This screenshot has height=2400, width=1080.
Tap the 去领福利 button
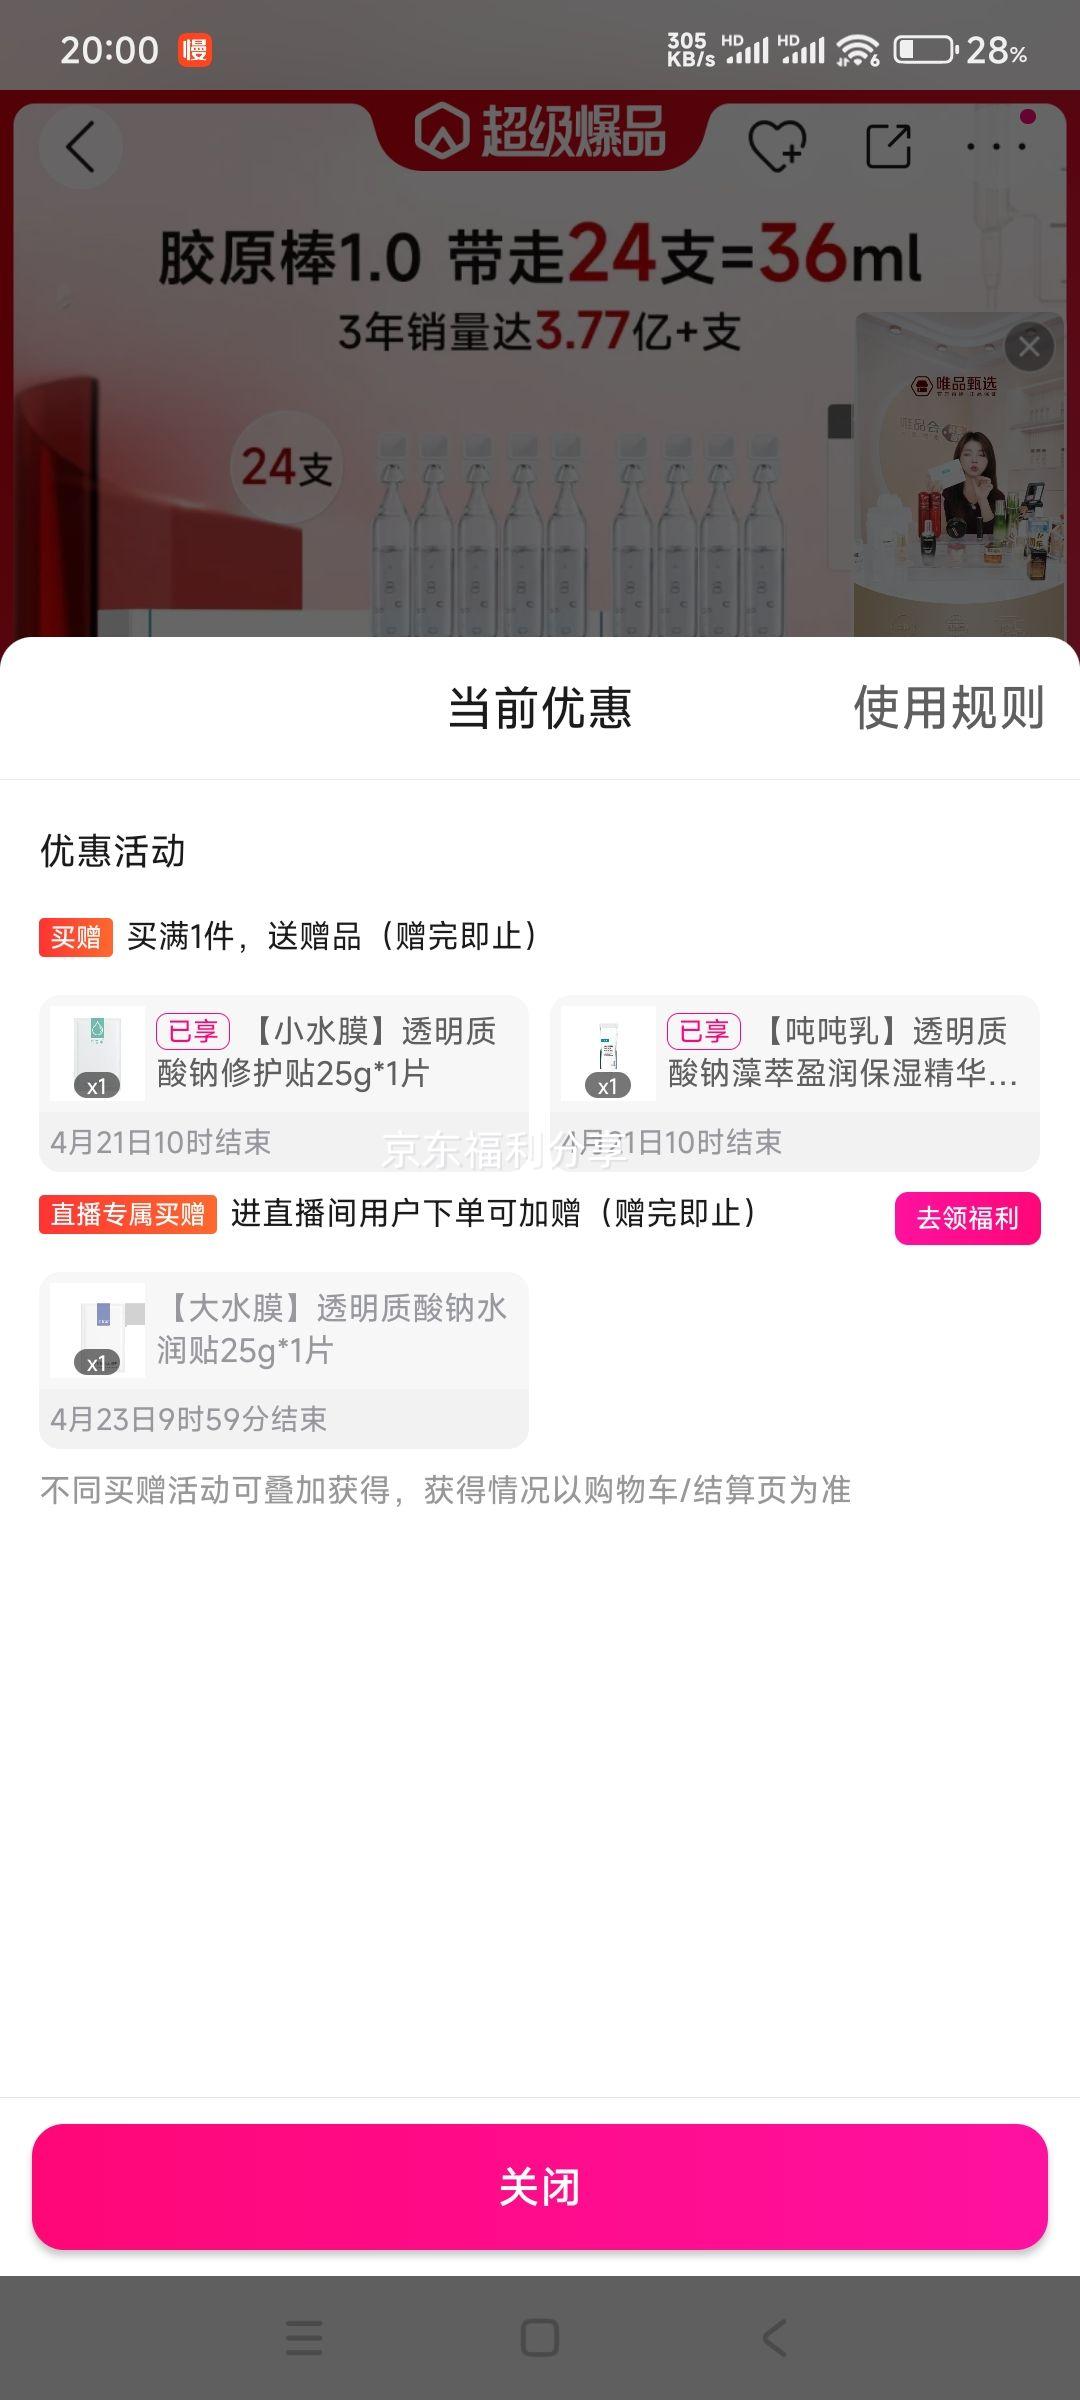pos(967,1218)
